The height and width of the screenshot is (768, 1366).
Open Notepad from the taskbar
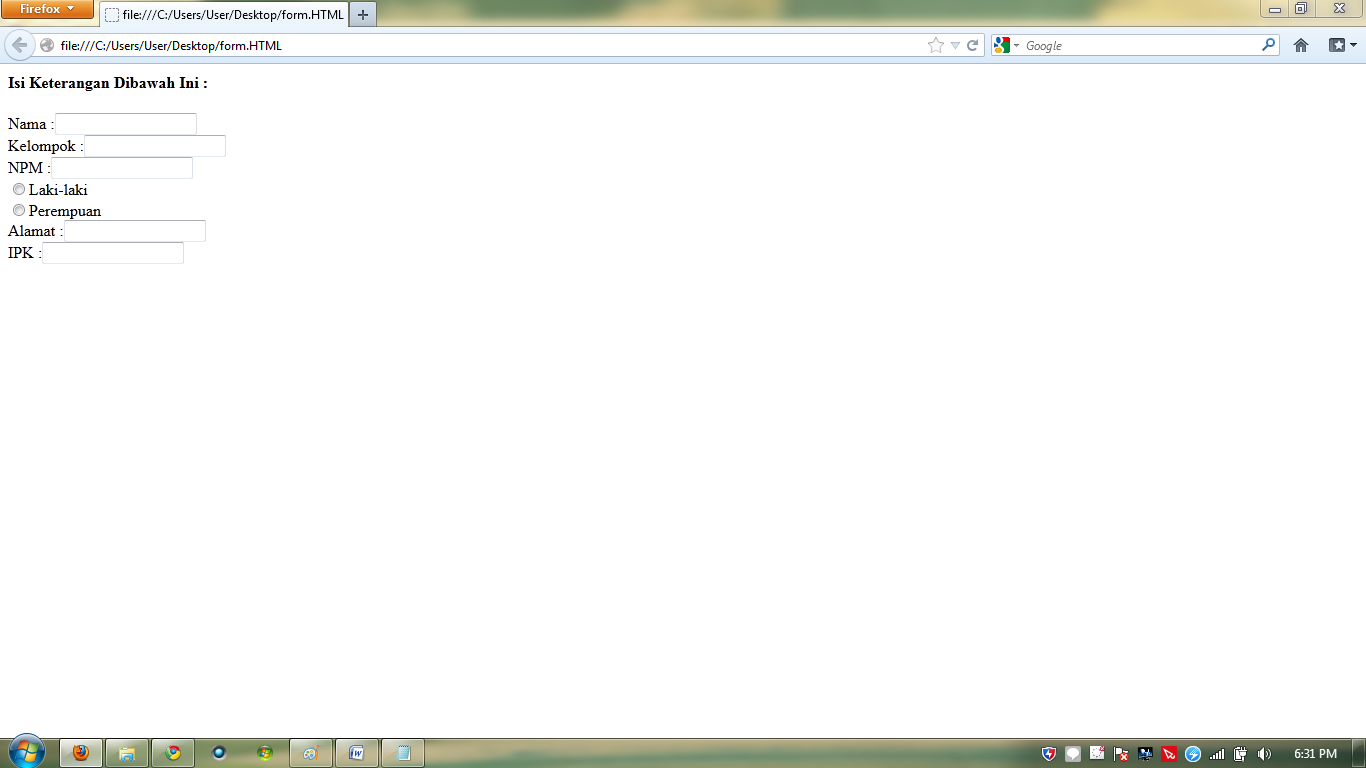402,753
